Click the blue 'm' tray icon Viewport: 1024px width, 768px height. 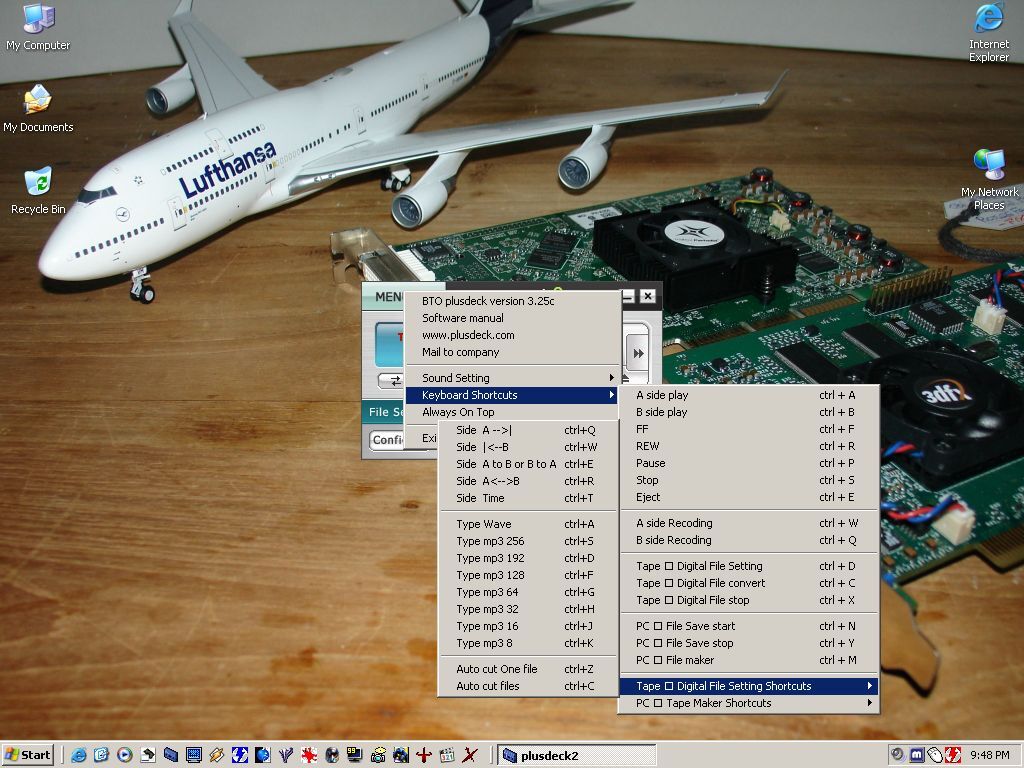coord(917,754)
